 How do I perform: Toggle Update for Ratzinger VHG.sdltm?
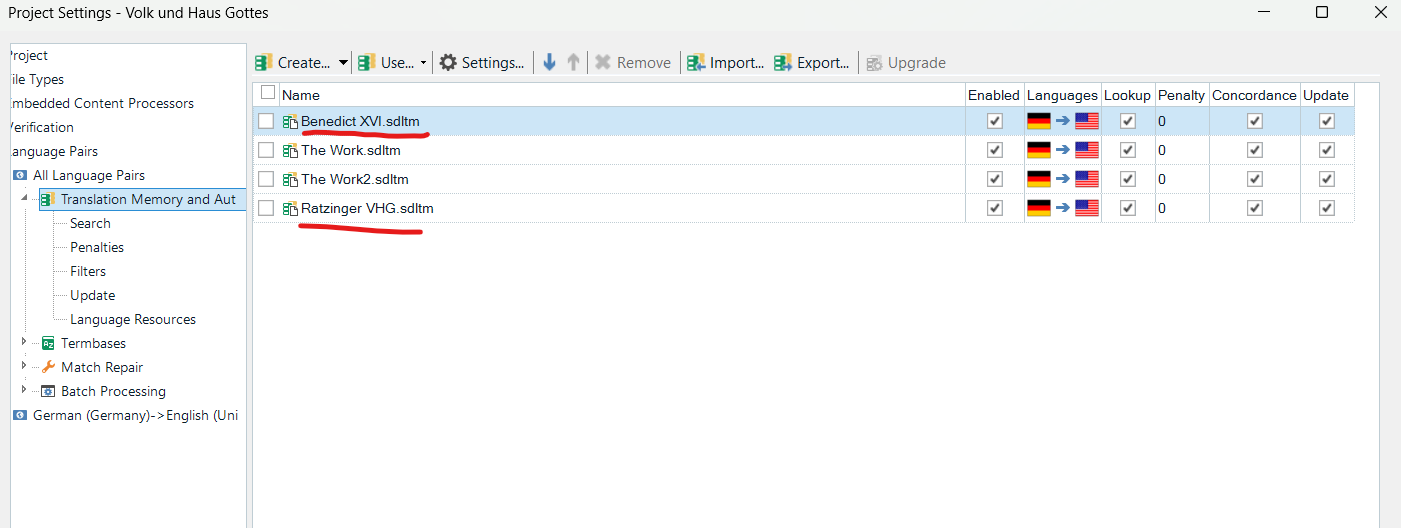pos(1327,208)
